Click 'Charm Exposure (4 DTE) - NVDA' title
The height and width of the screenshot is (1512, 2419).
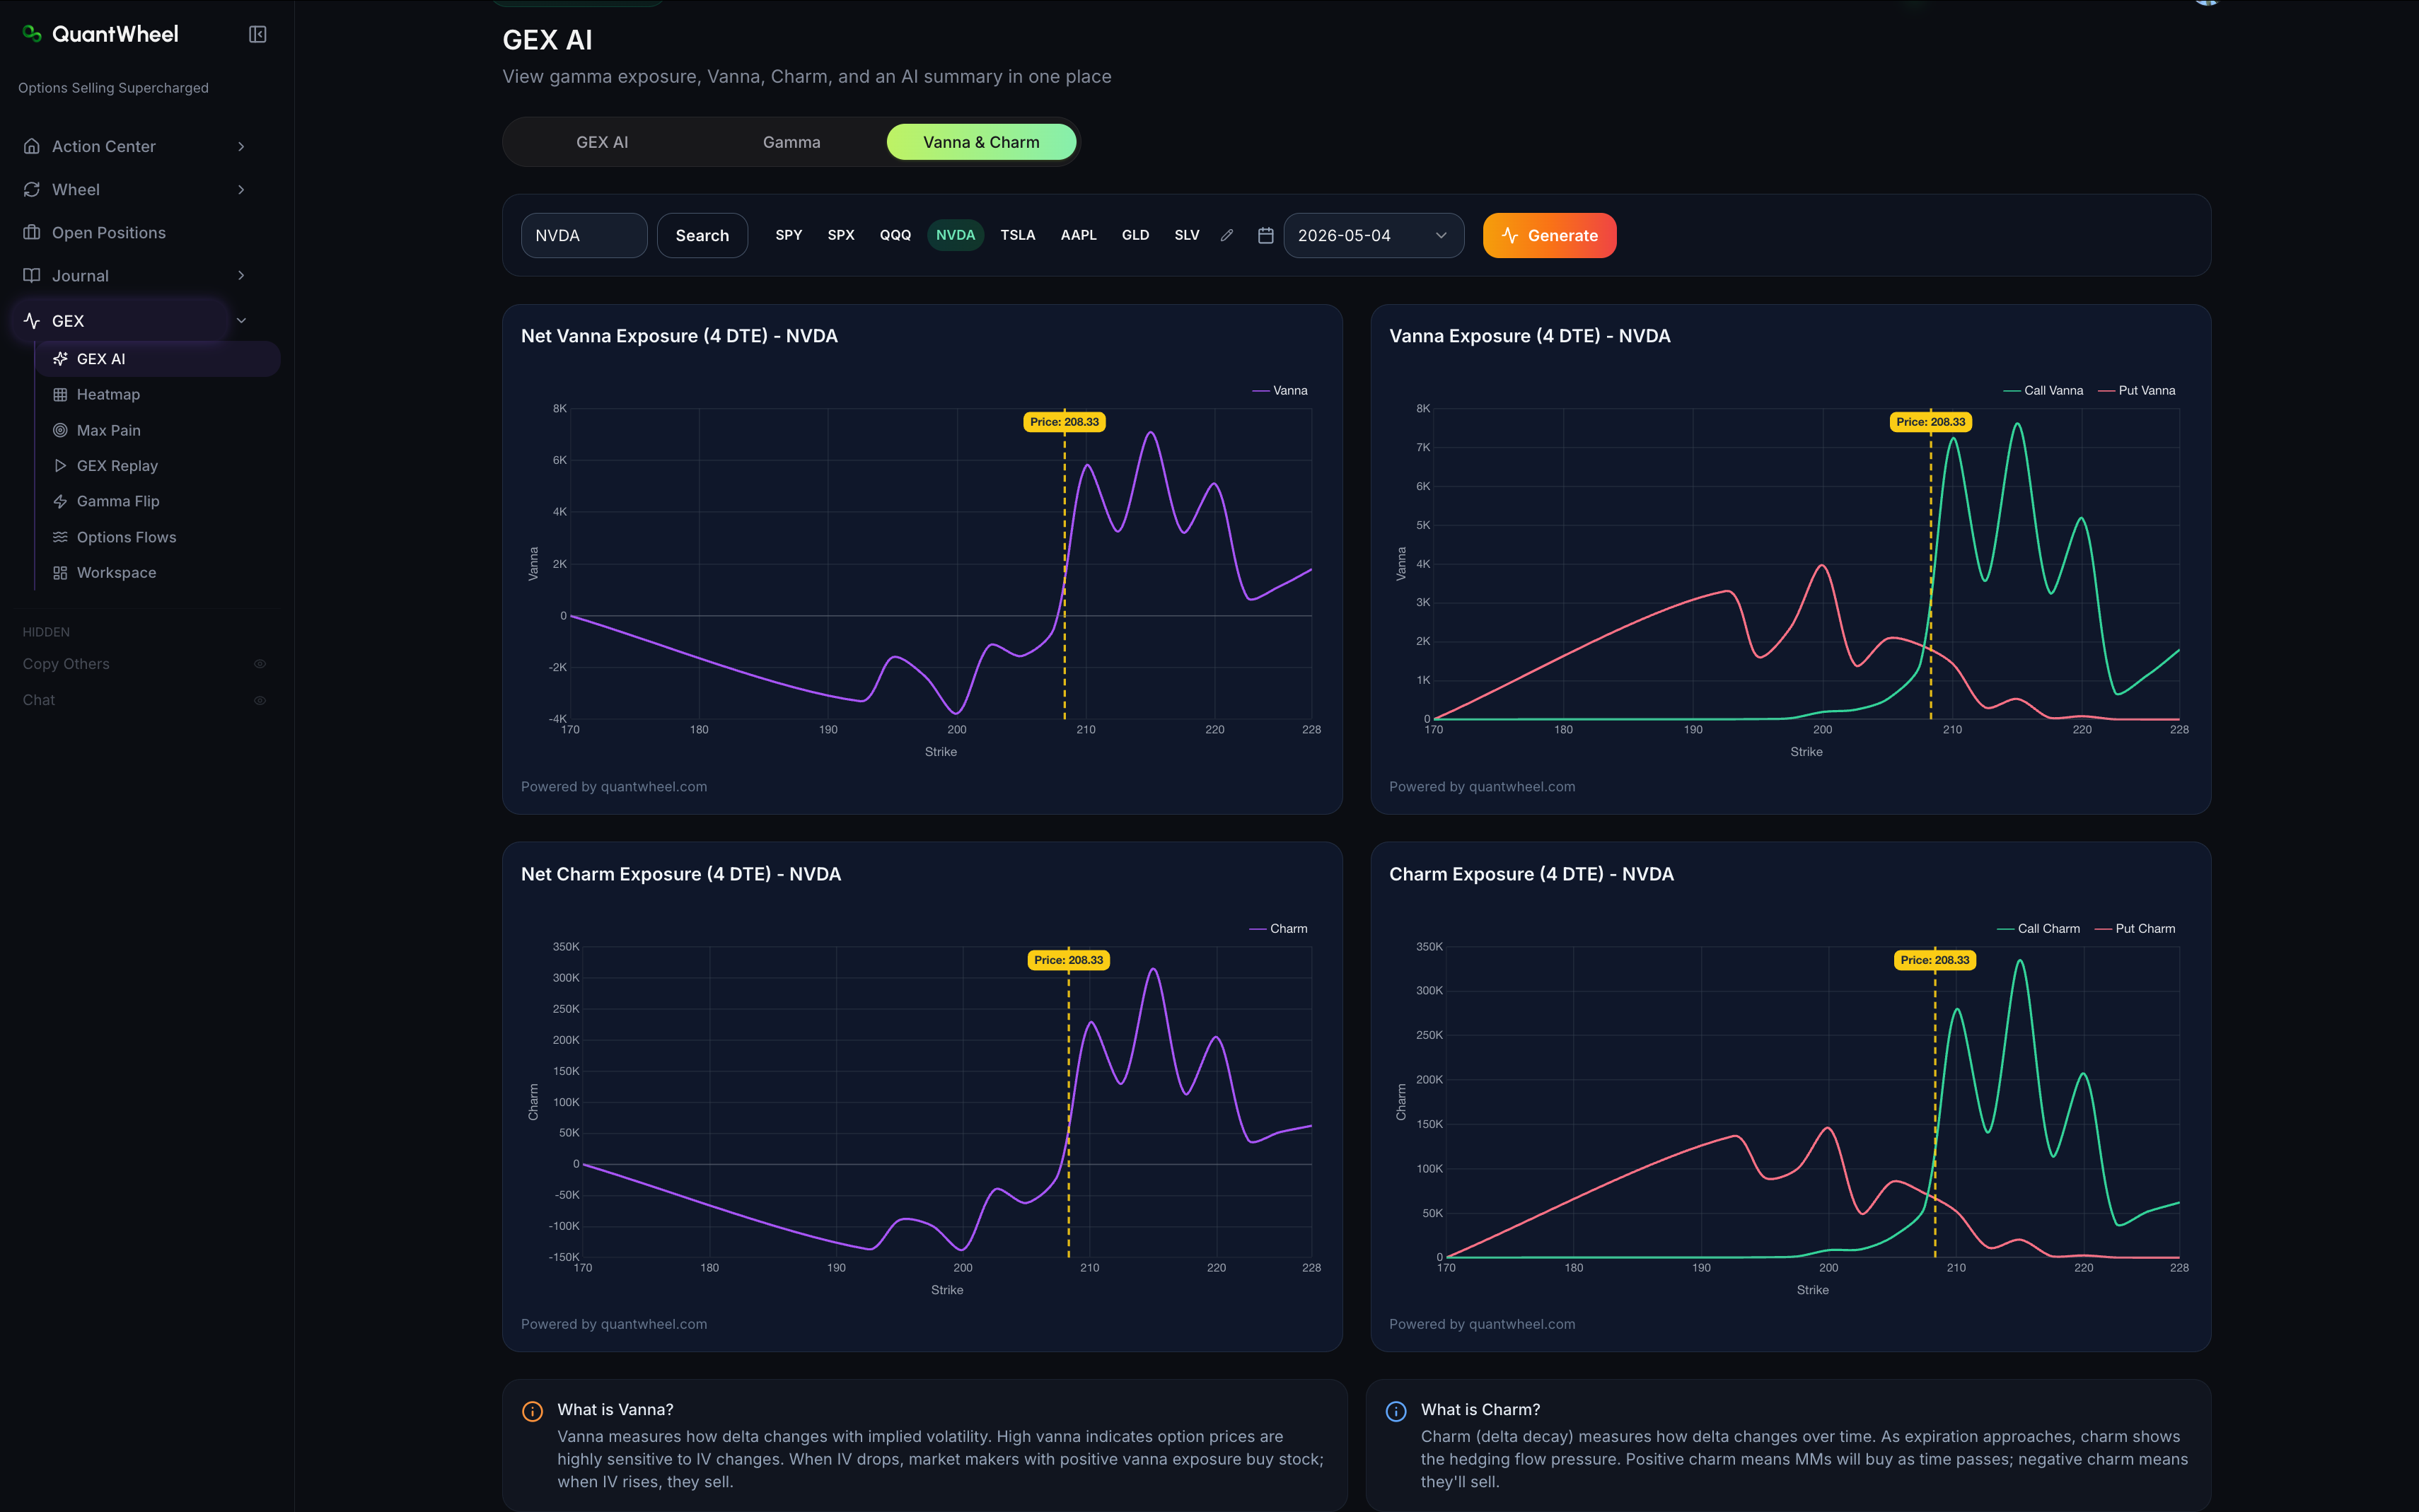[x=1531, y=874]
